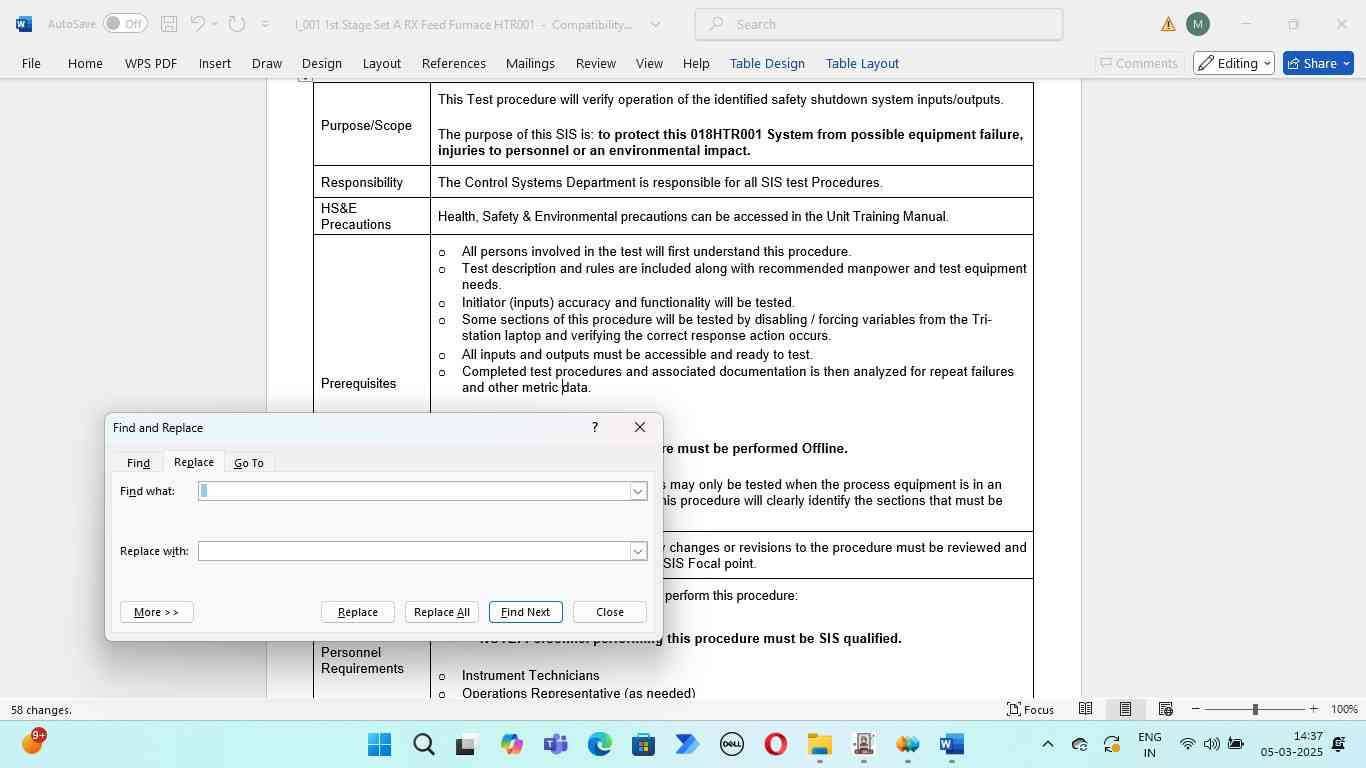The width and height of the screenshot is (1366, 768).
Task: Open Task View in taskbar
Action: (x=467, y=745)
